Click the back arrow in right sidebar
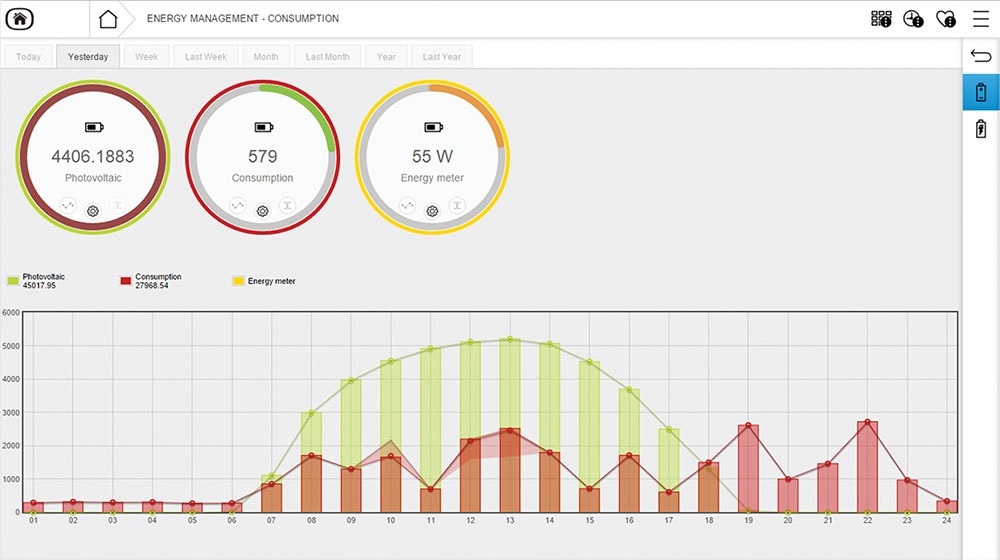Viewport: 1000px width, 560px height. tap(981, 56)
